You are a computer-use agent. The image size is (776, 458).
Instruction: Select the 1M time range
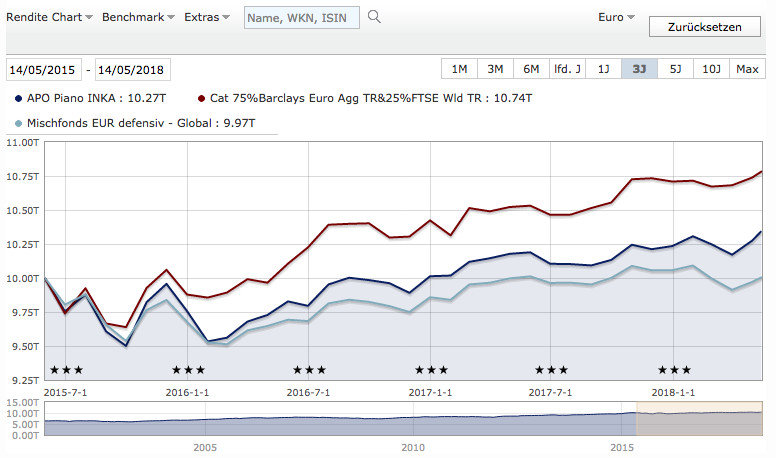459,69
